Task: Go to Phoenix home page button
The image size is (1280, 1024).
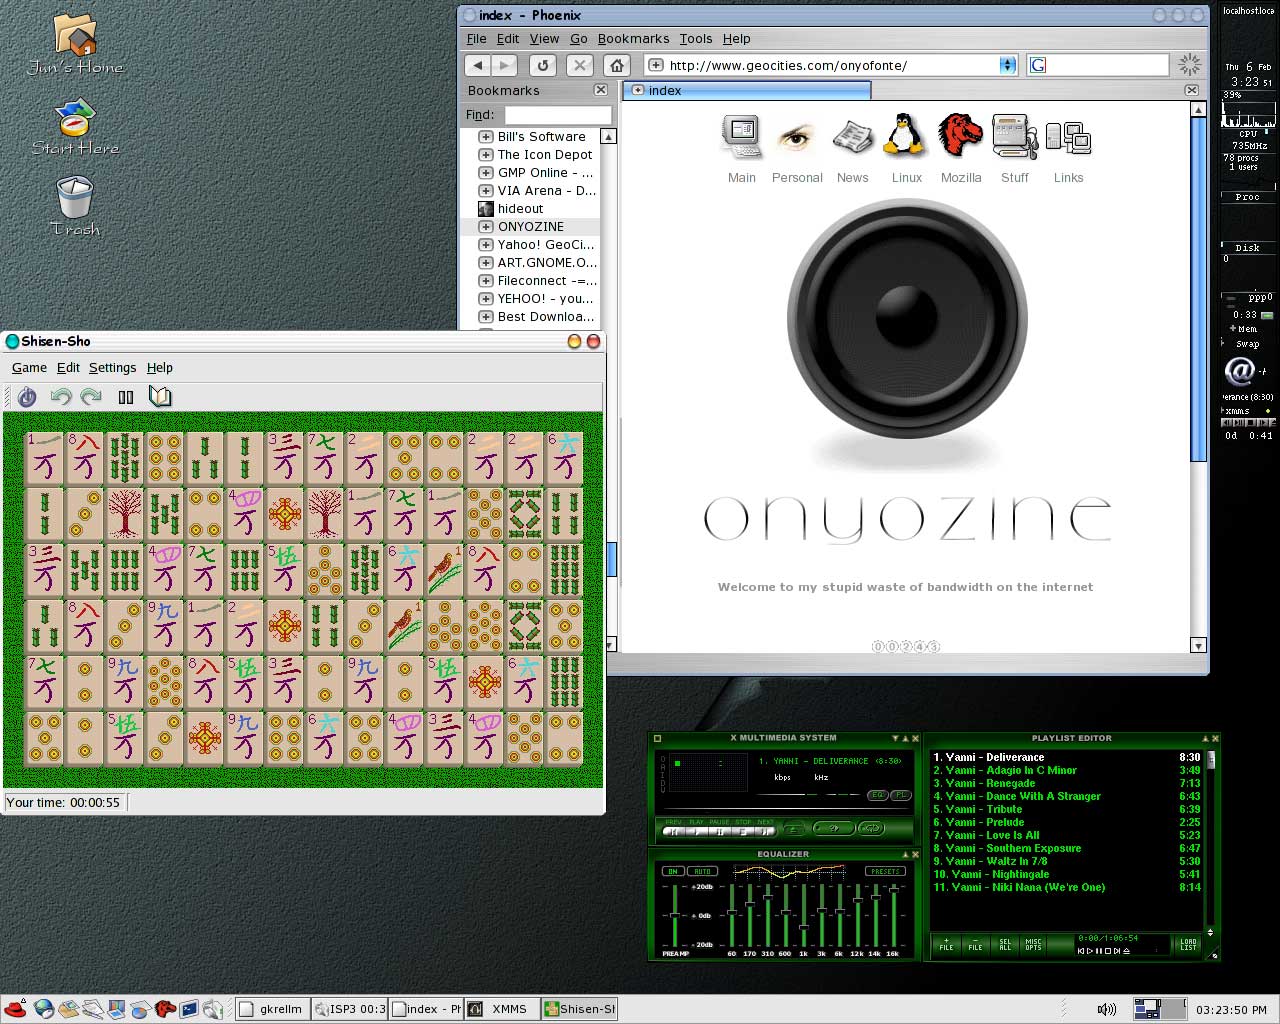Action: (617, 65)
